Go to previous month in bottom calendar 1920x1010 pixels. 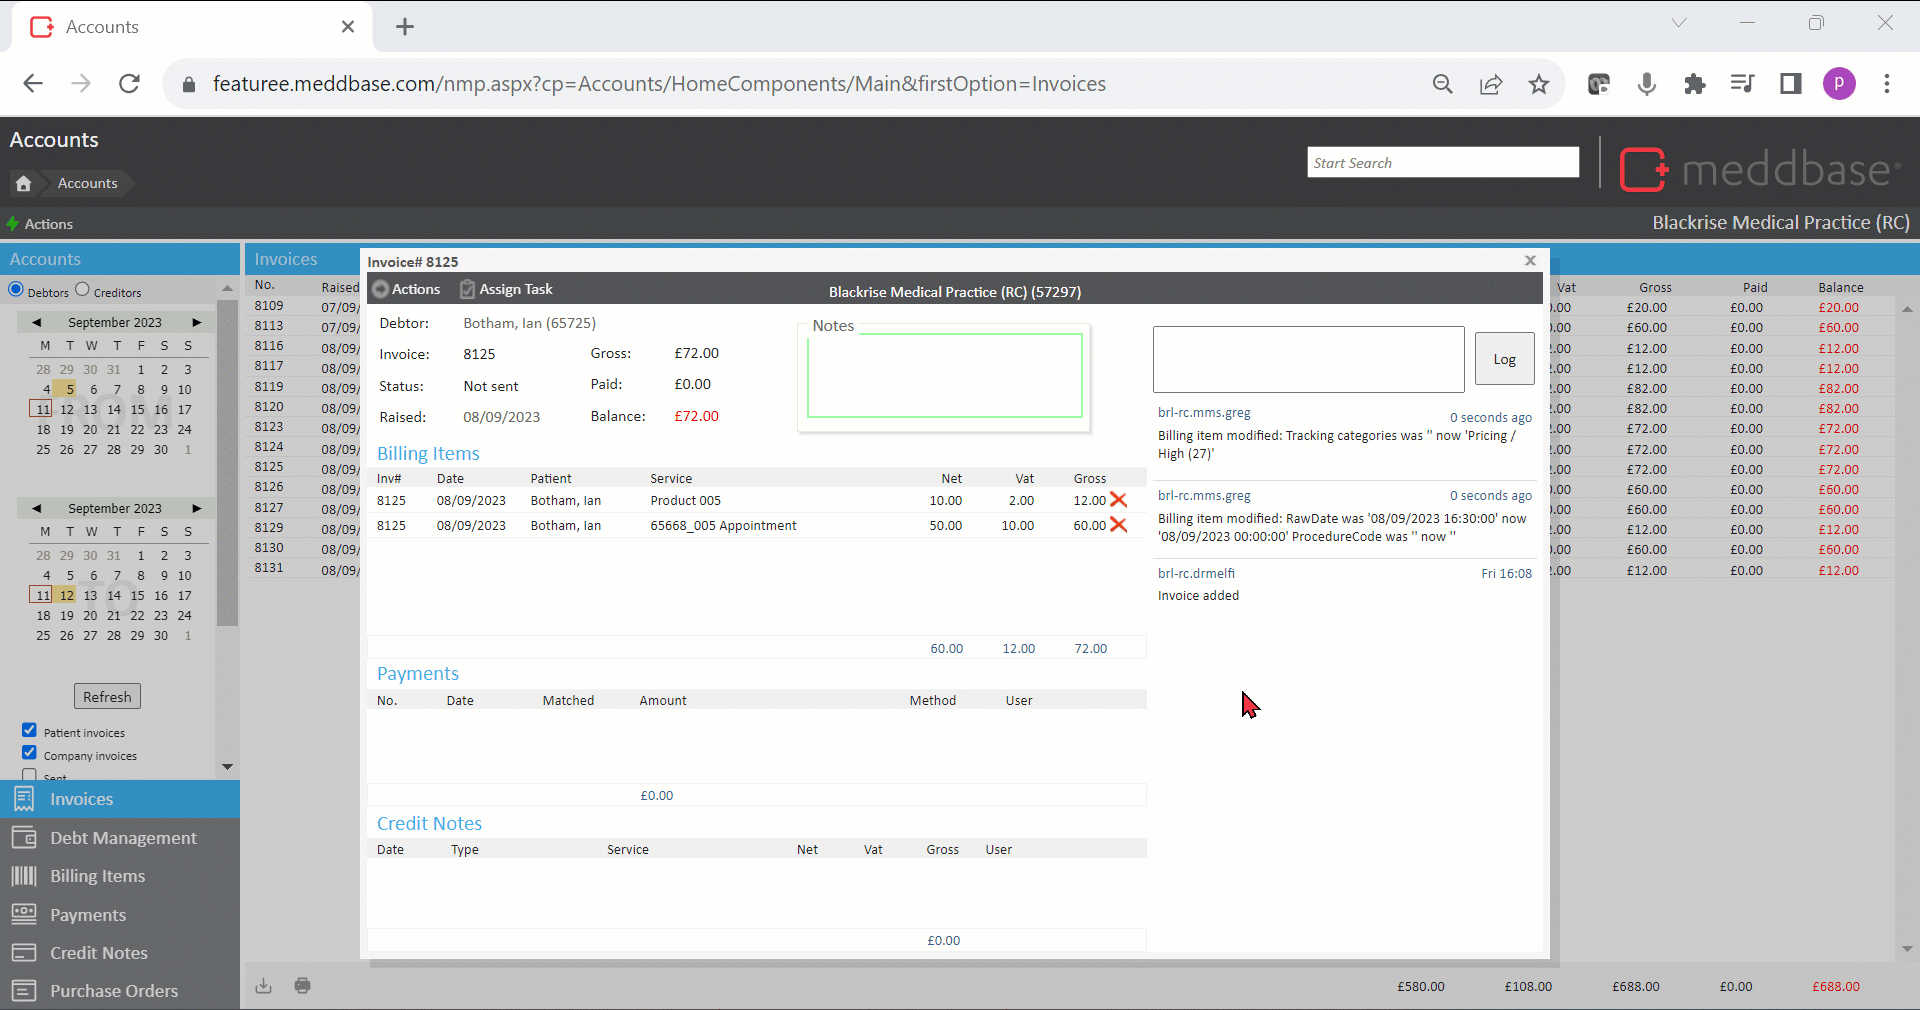click(37, 508)
